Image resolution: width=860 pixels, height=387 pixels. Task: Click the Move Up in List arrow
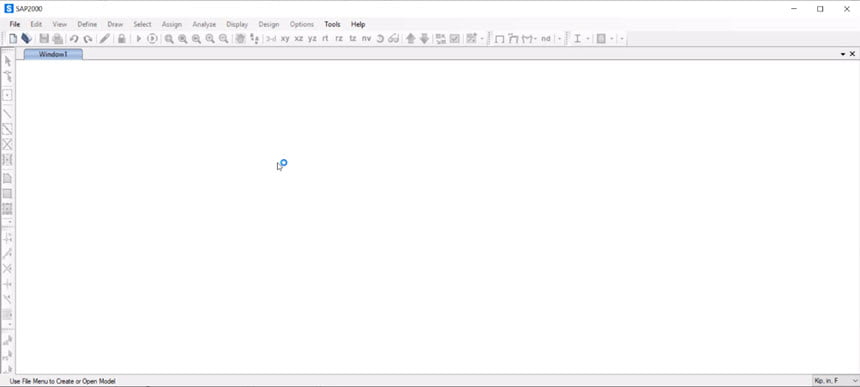pos(411,39)
